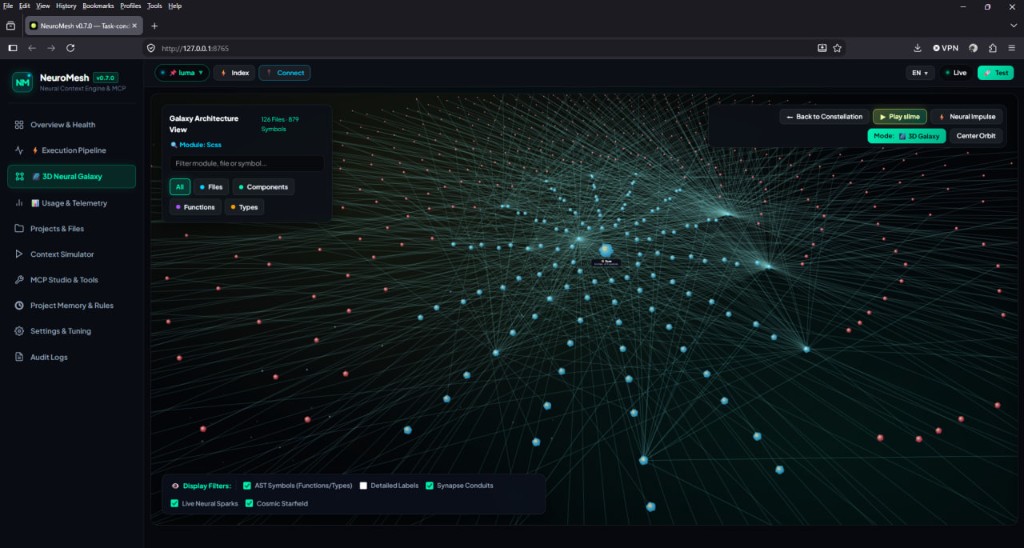The width and height of the screenshot is (1024, 548).
Task: Select the All filter chip
Action: click(x=180, y=187)
